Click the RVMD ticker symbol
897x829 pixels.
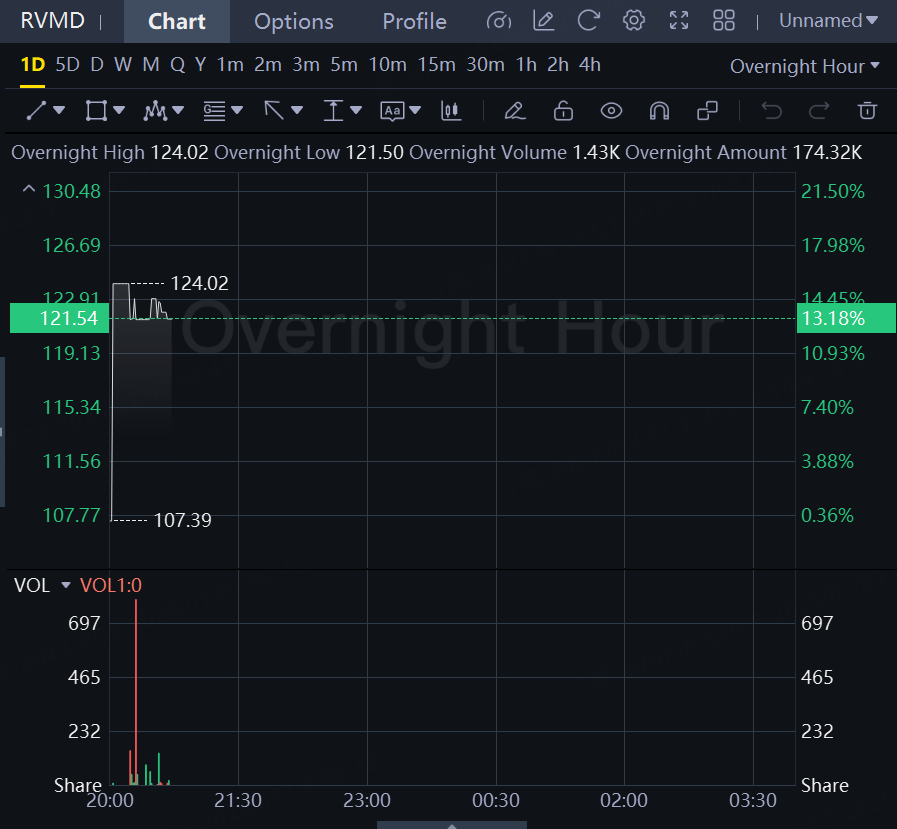pyautogui.click(x=52, y=21)
